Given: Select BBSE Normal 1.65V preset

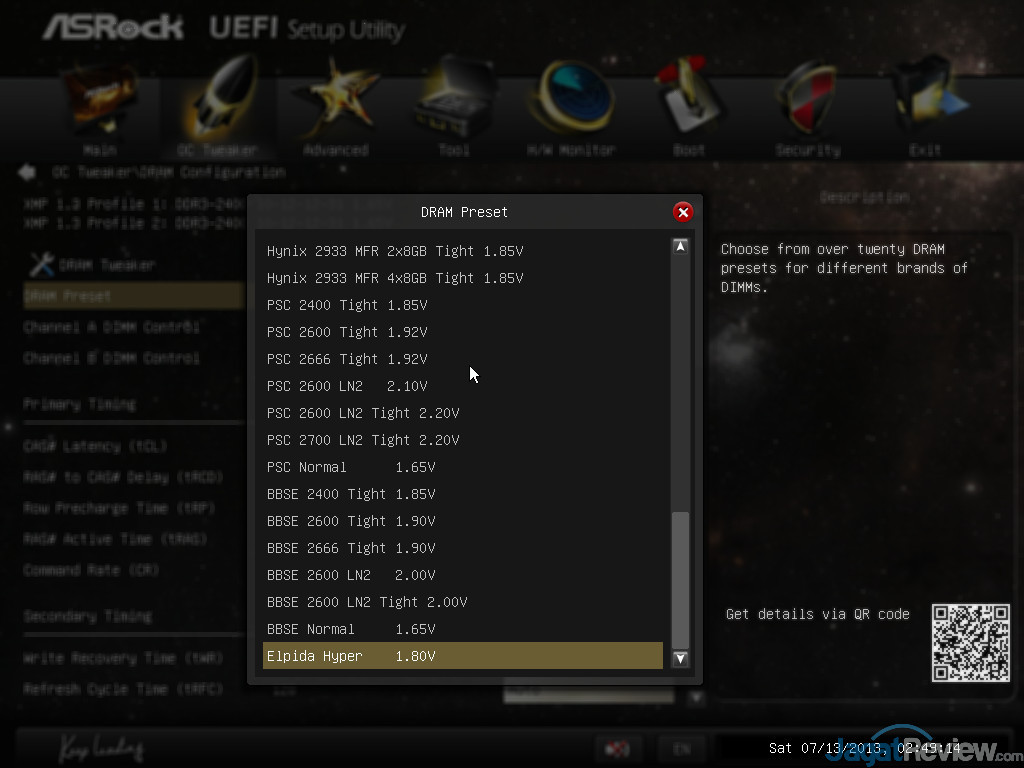Looking at the screenshot, I should (x=462, y=629).
